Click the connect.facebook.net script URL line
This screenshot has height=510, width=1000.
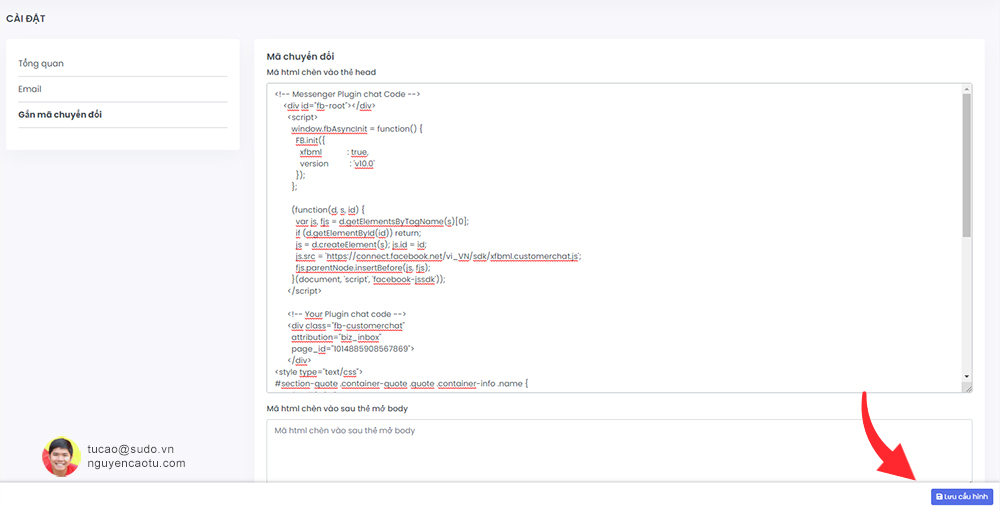pos(438,256)
